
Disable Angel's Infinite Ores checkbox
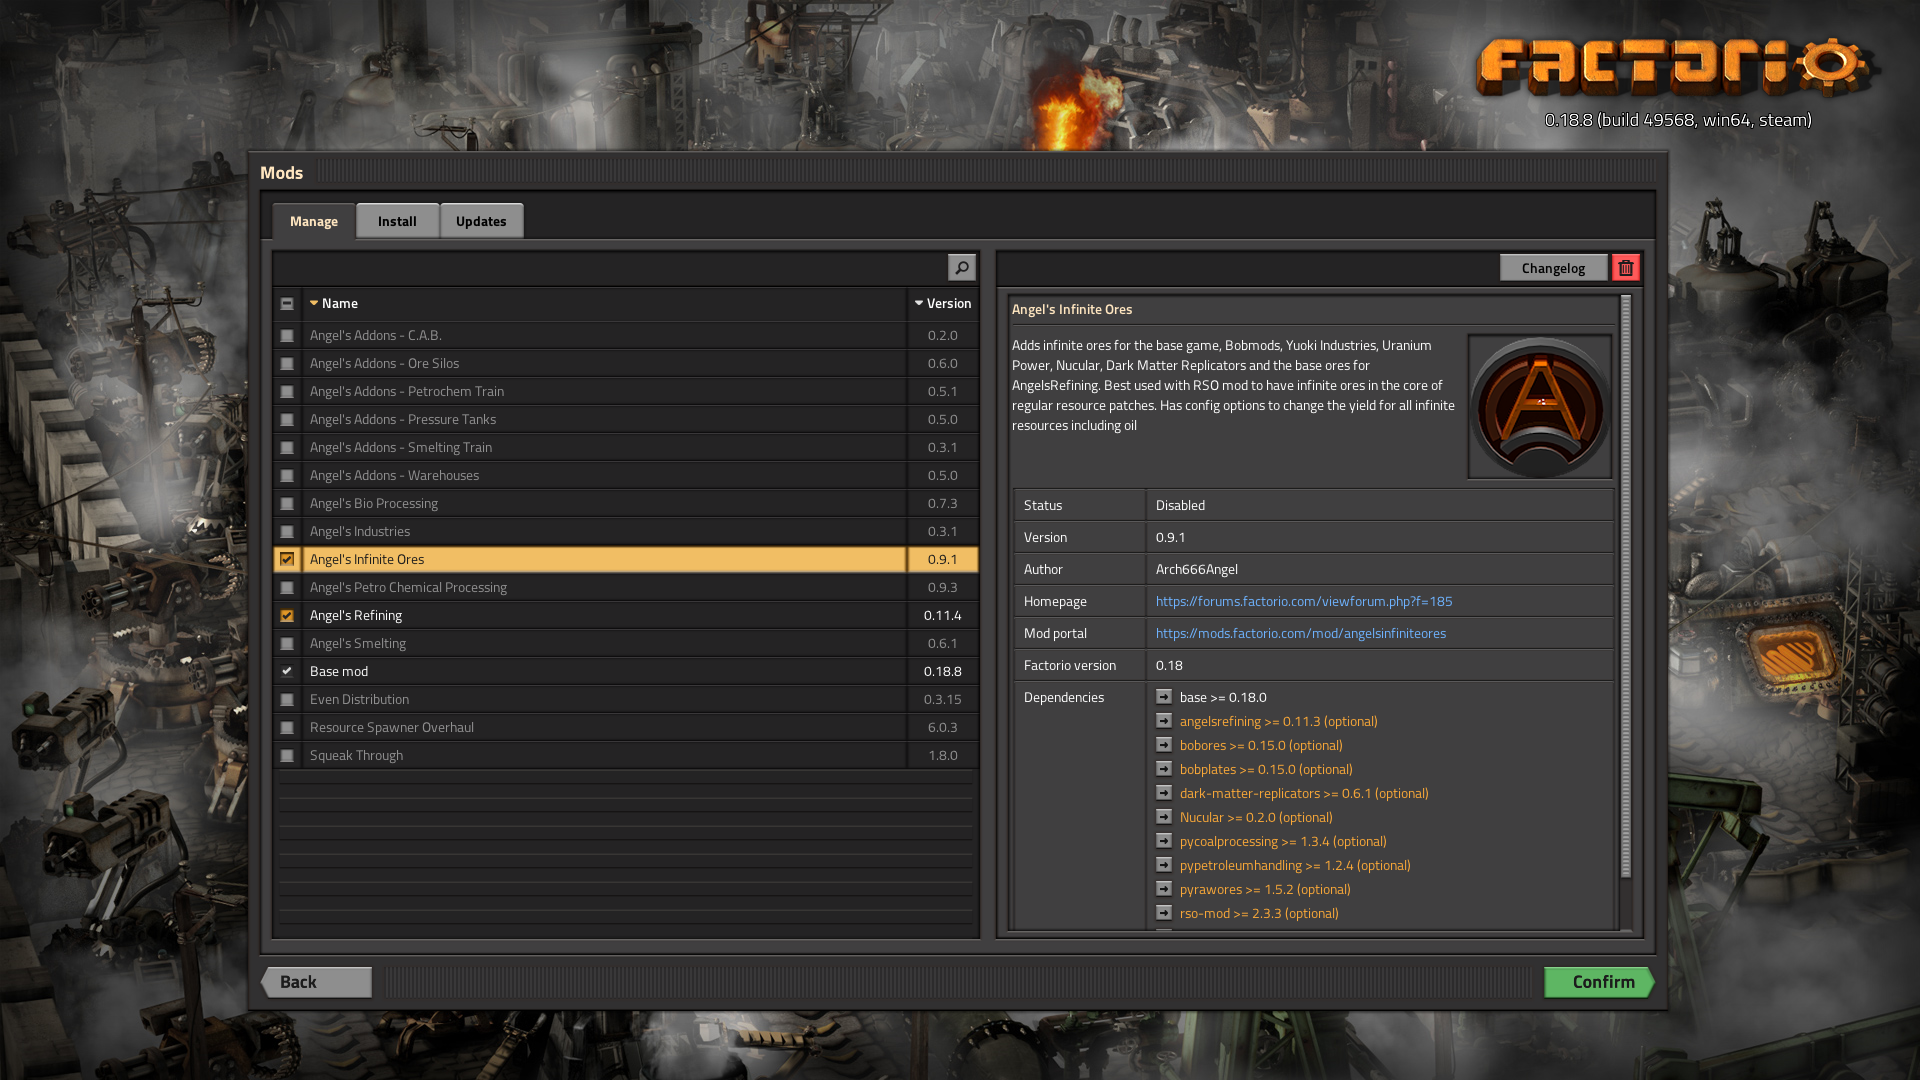coord(287,559)
